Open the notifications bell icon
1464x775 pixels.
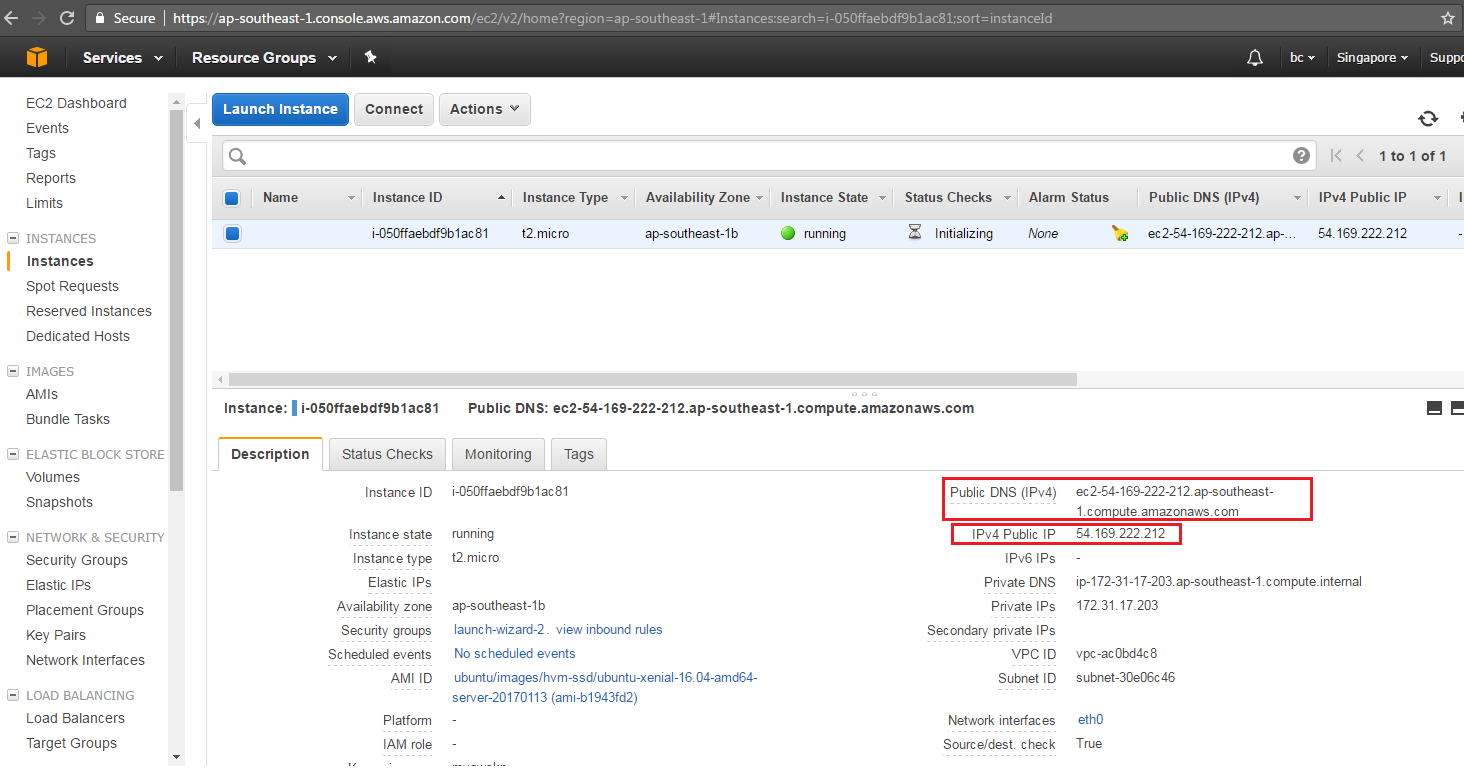1254,58
